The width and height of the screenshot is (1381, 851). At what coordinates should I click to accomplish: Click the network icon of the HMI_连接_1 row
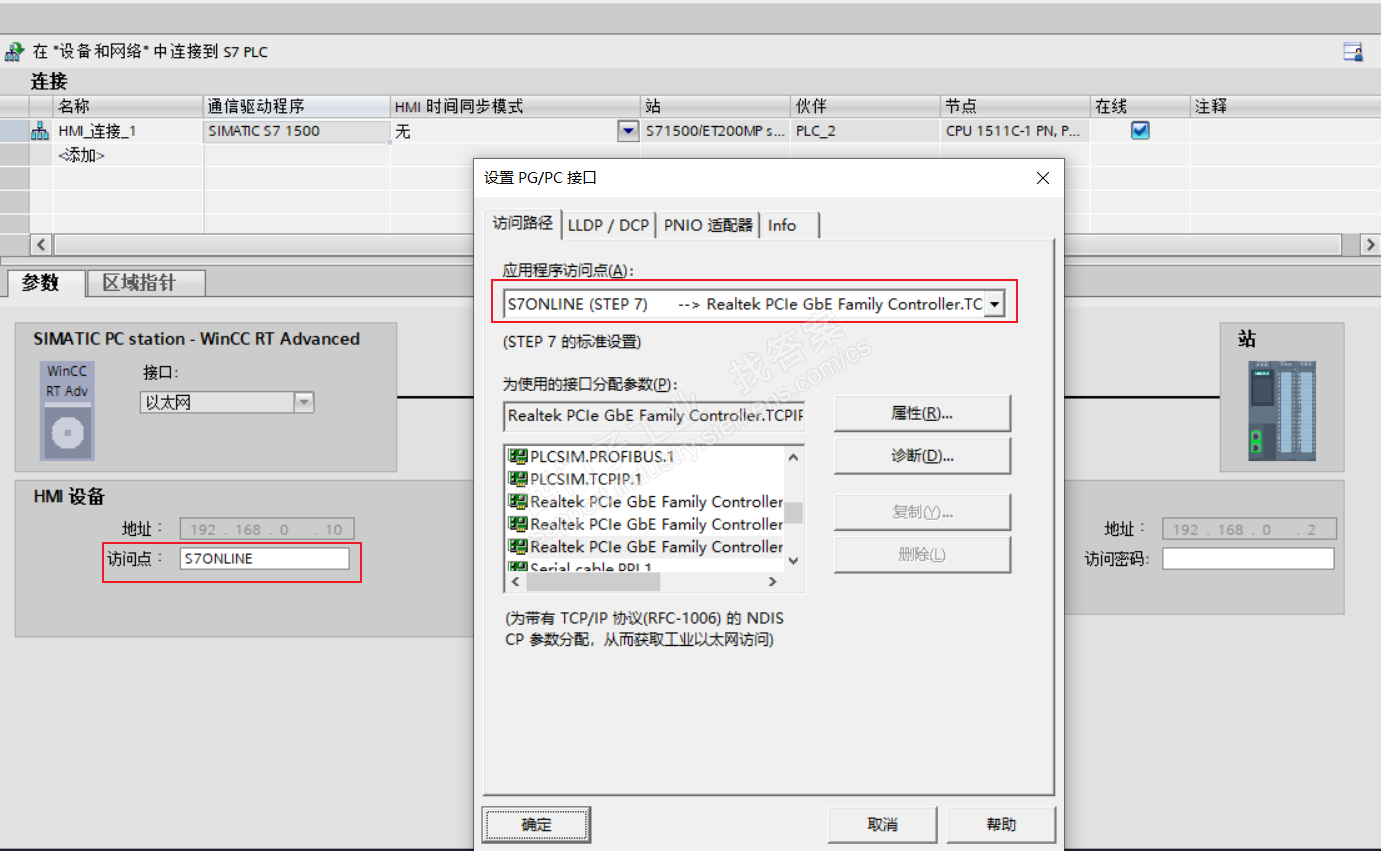pos(40,131)
